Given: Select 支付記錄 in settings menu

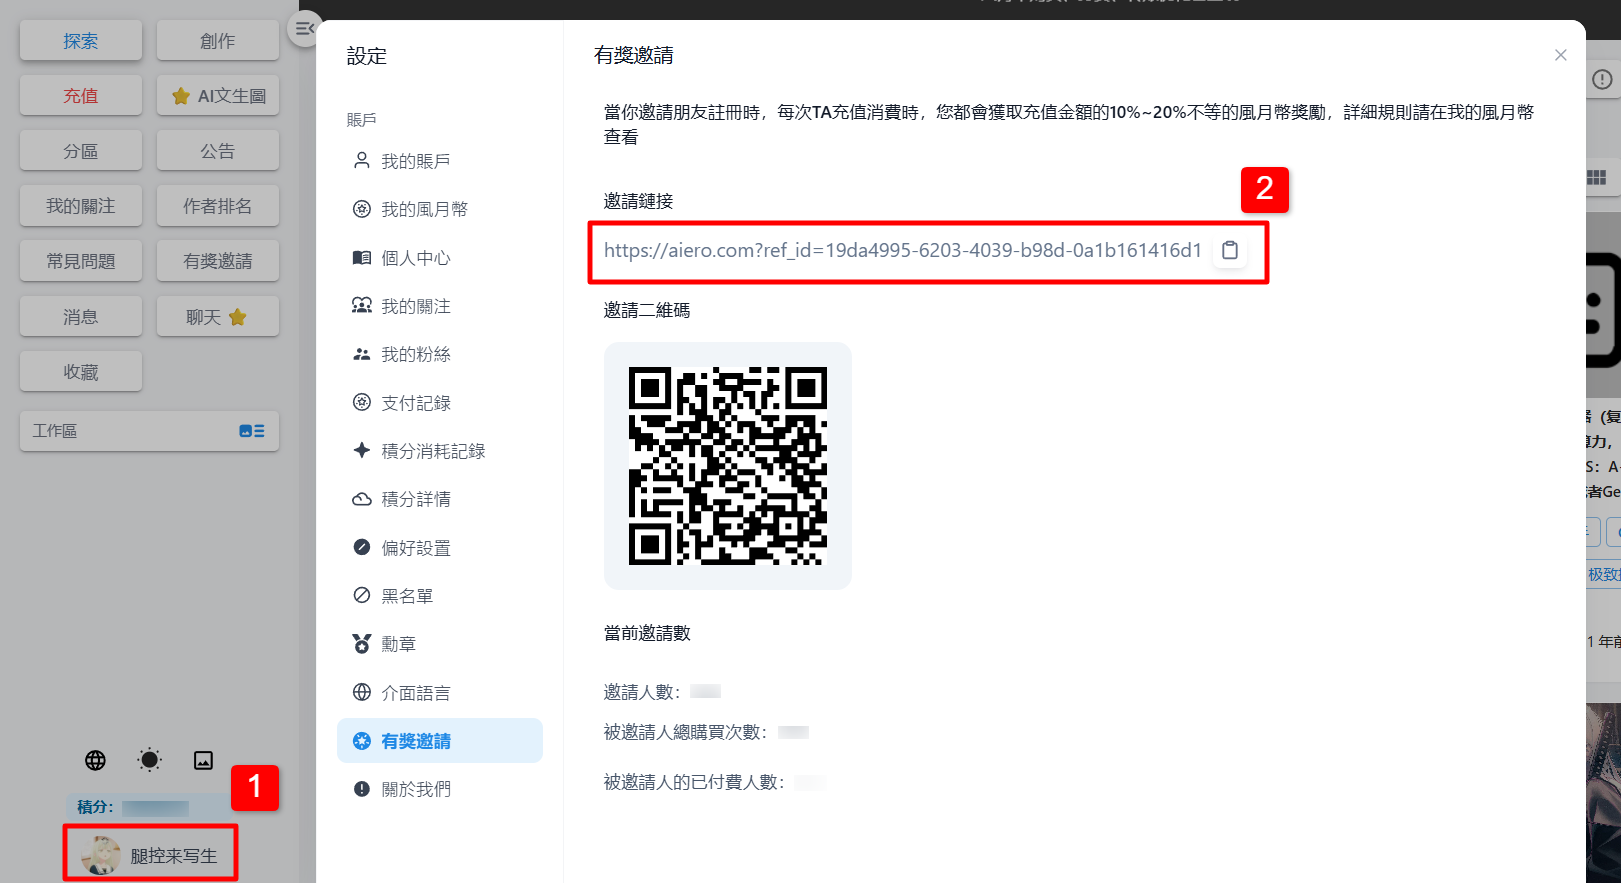Looking at the screenshot, I should (440, 403).
